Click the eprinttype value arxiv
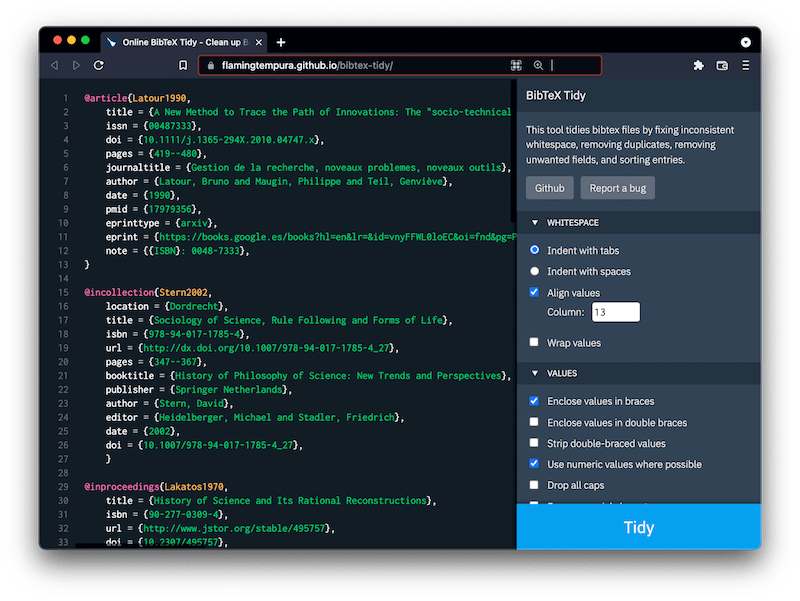The width and height of the screenshot is (800, 601). point(194,223)
